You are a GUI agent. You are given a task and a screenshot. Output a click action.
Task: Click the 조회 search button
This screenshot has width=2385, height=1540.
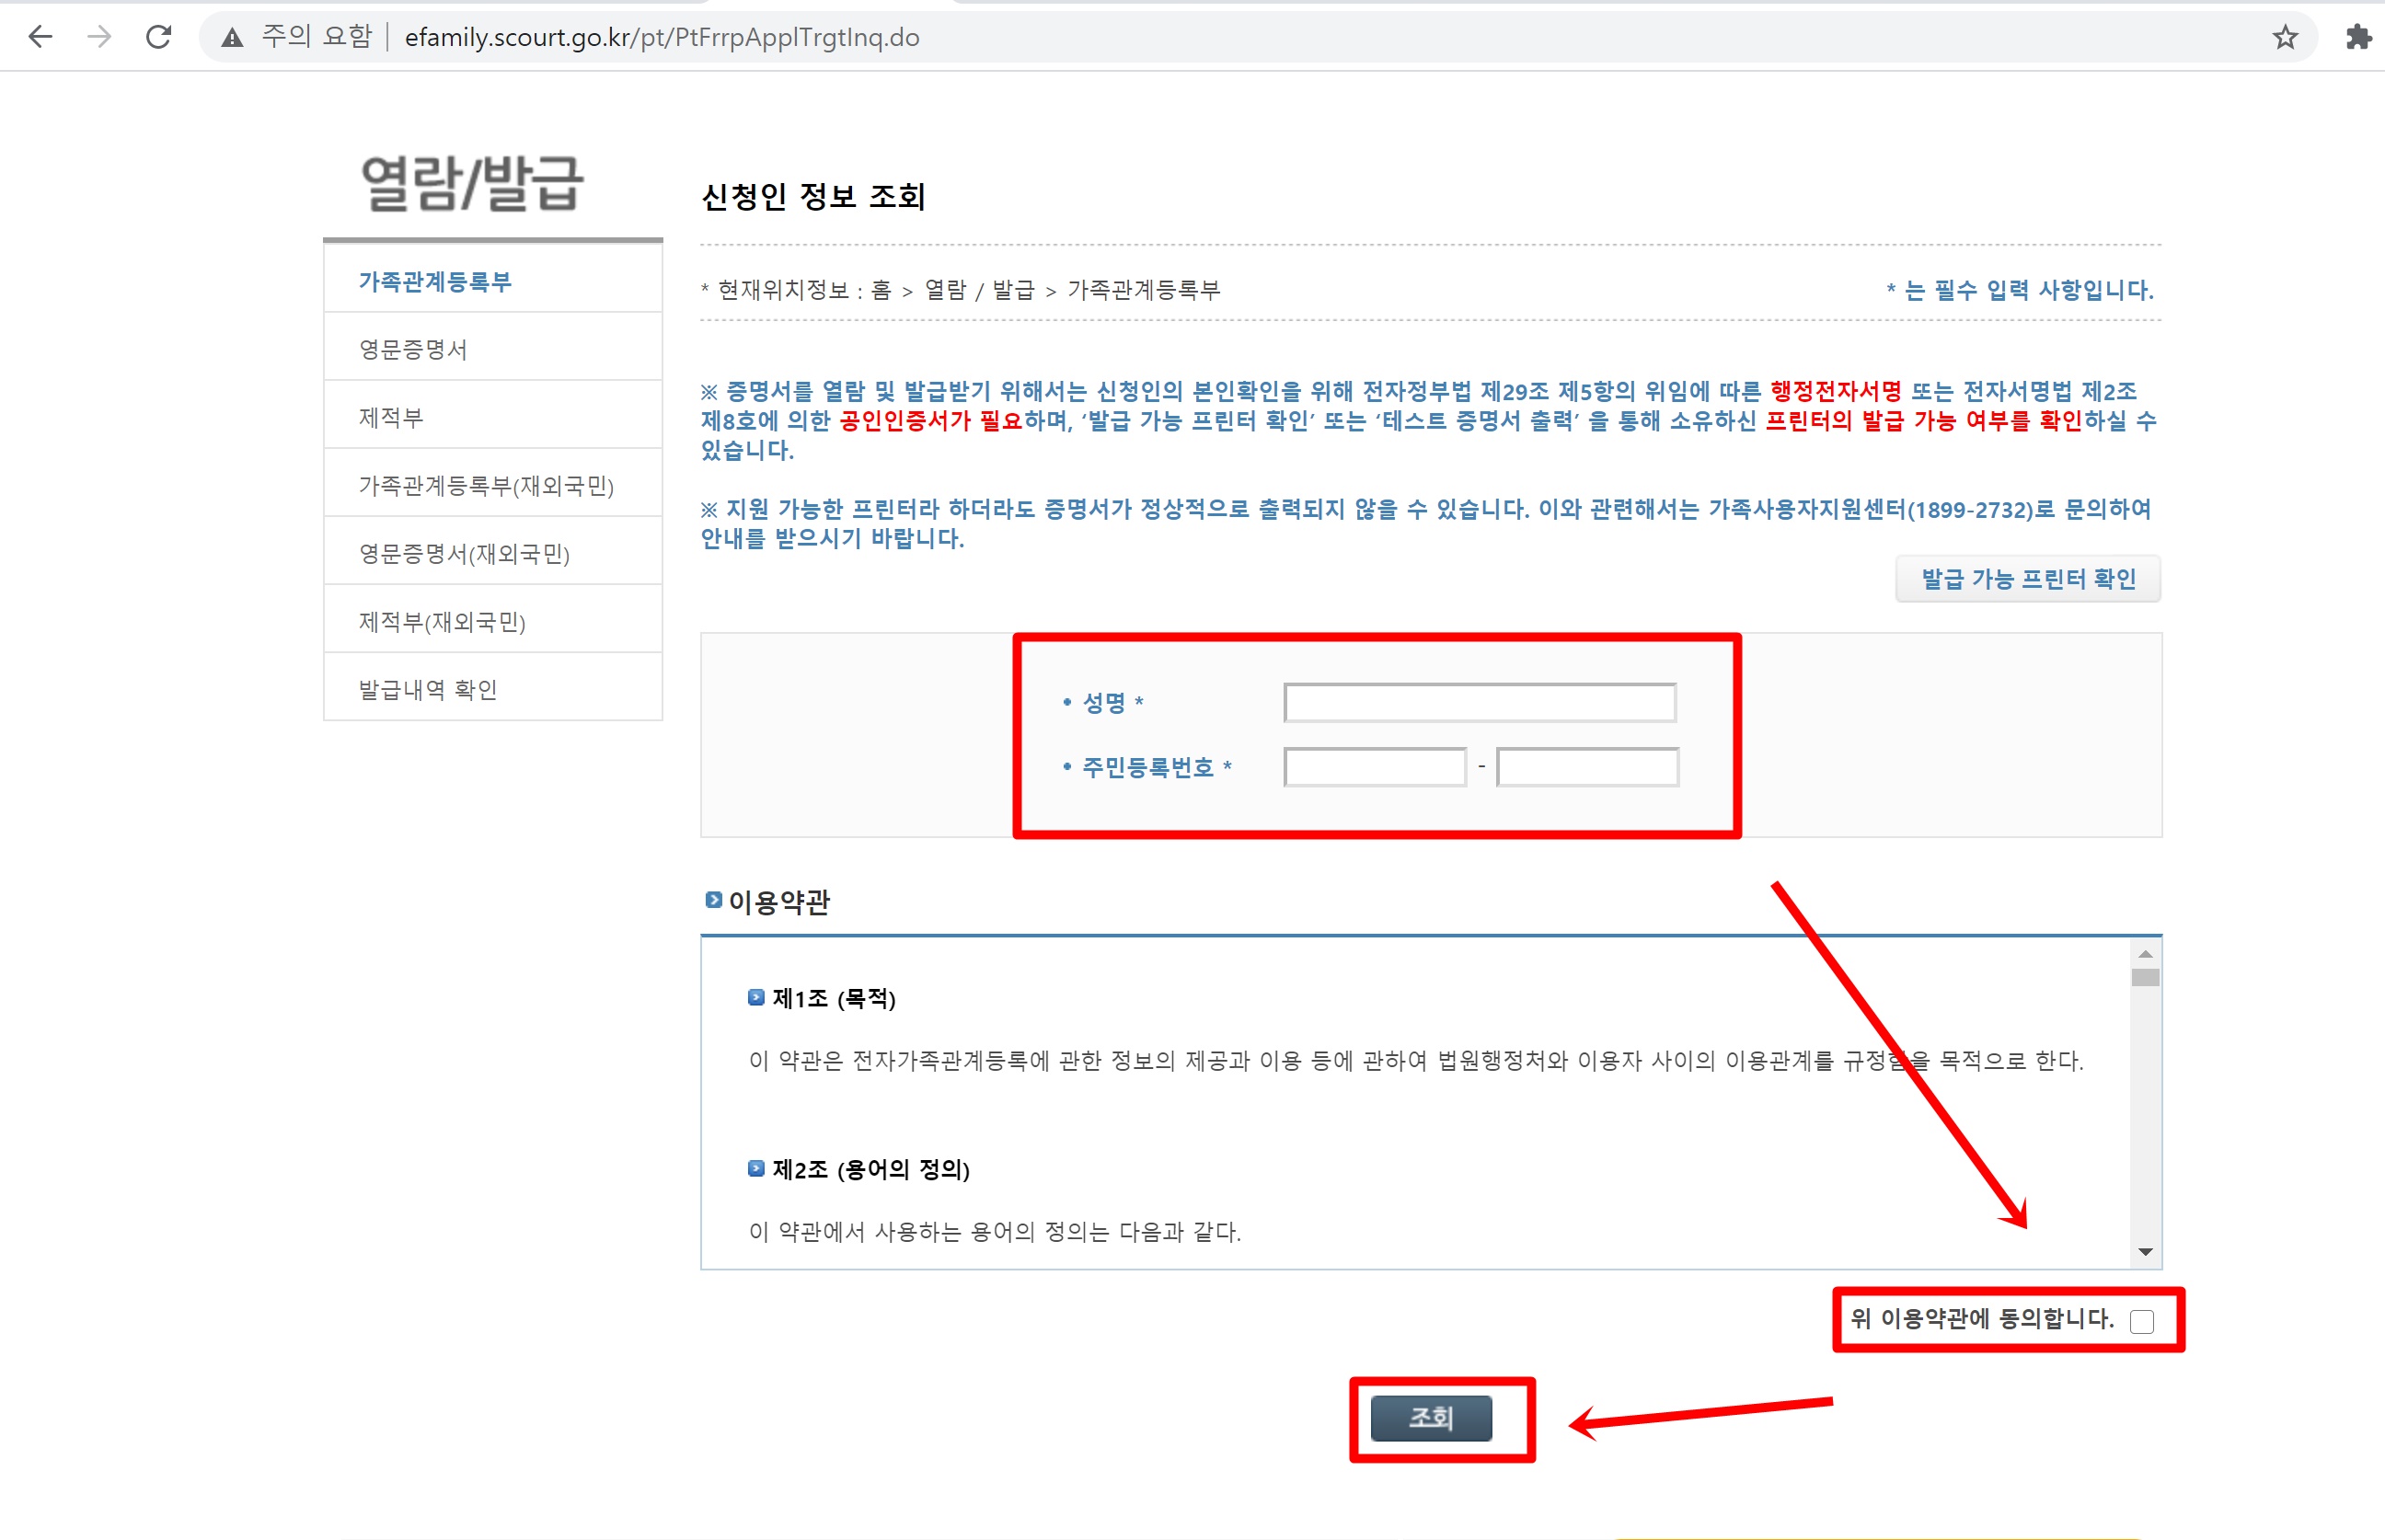click(1431, 1418)
